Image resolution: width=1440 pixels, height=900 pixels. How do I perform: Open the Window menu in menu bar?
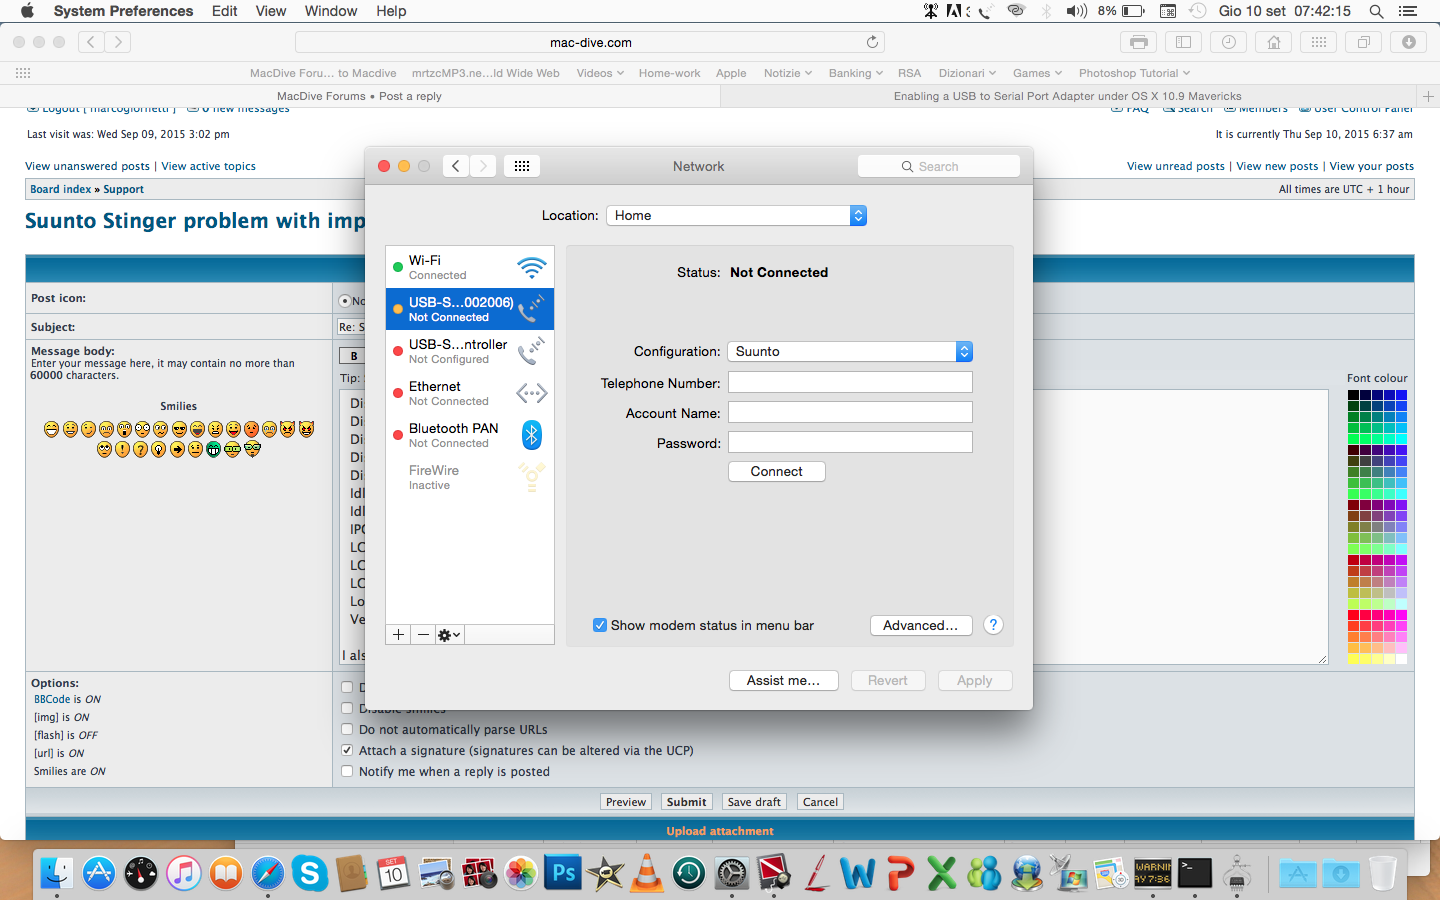(x=330, y=11)
